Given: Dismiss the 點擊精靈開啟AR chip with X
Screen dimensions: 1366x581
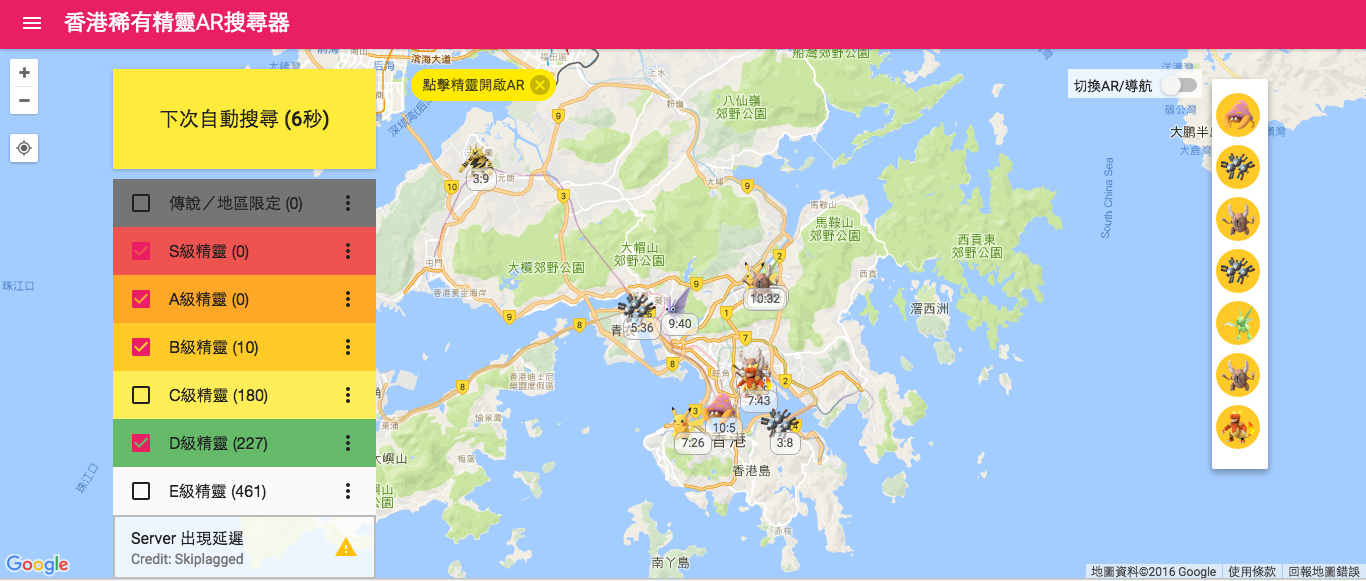Looking at the screenshot, I should pyautogui.click(x=540, y=85).
